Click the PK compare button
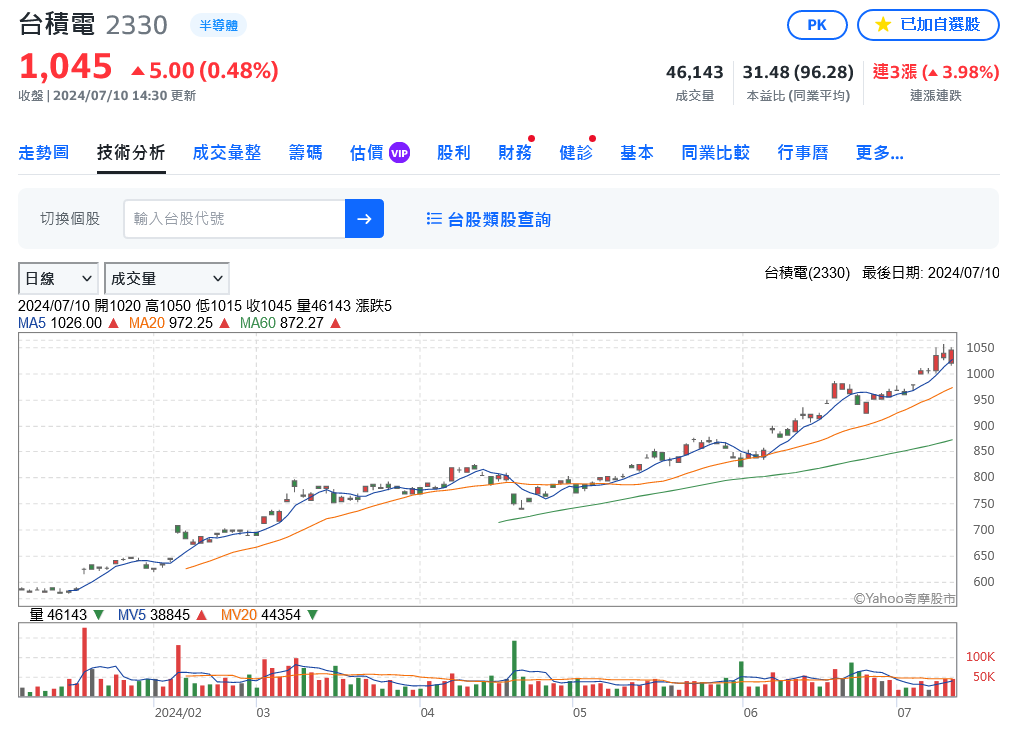 coord(817,25)
